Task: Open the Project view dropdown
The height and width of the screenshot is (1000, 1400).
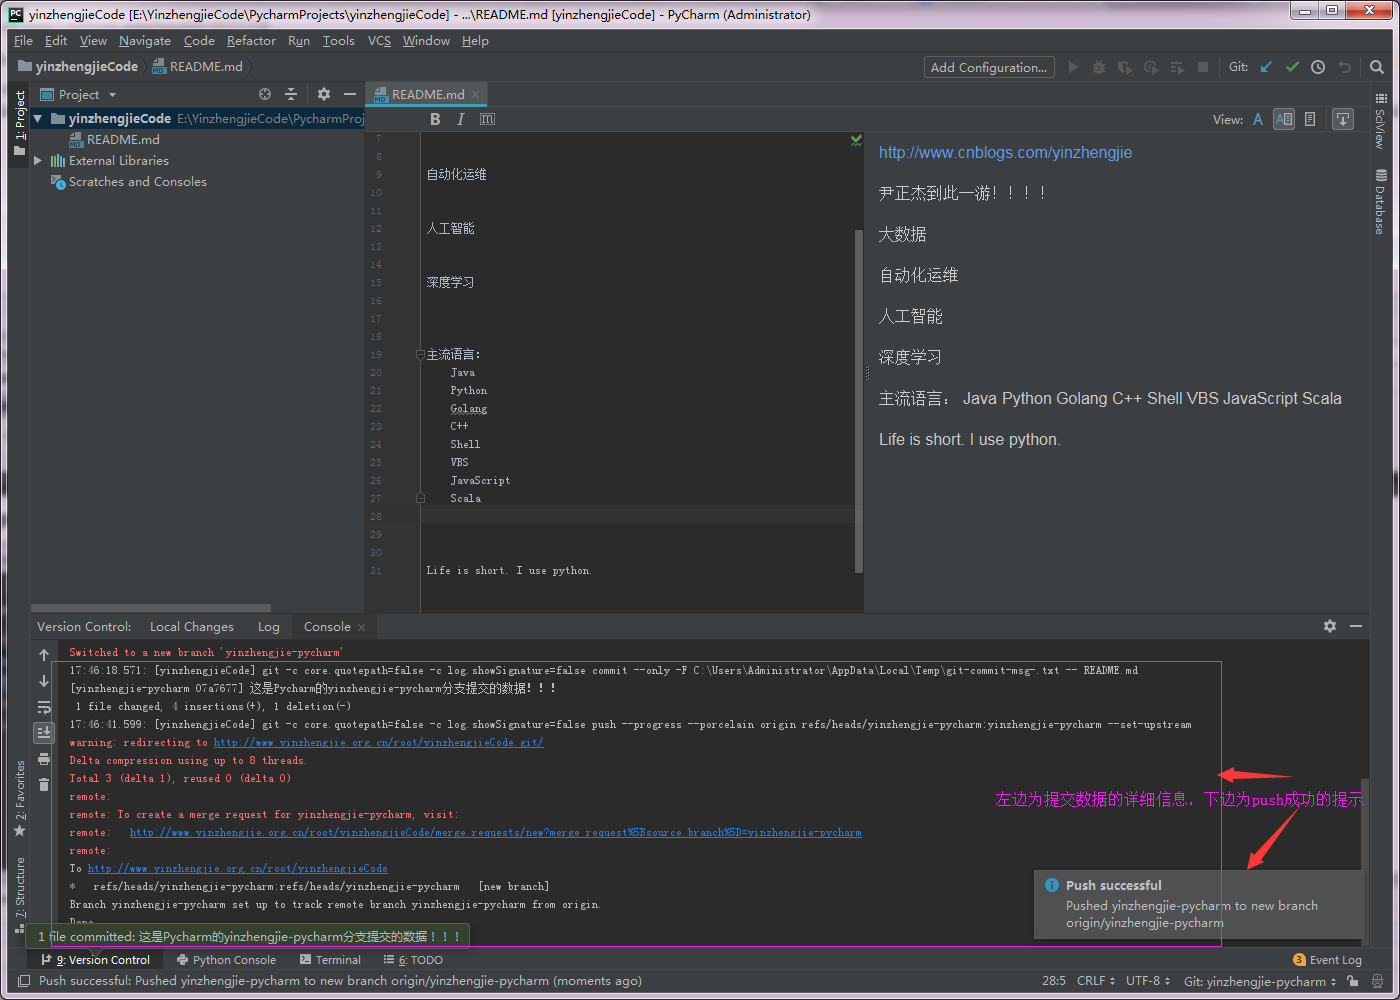Action: coord(112,95)
